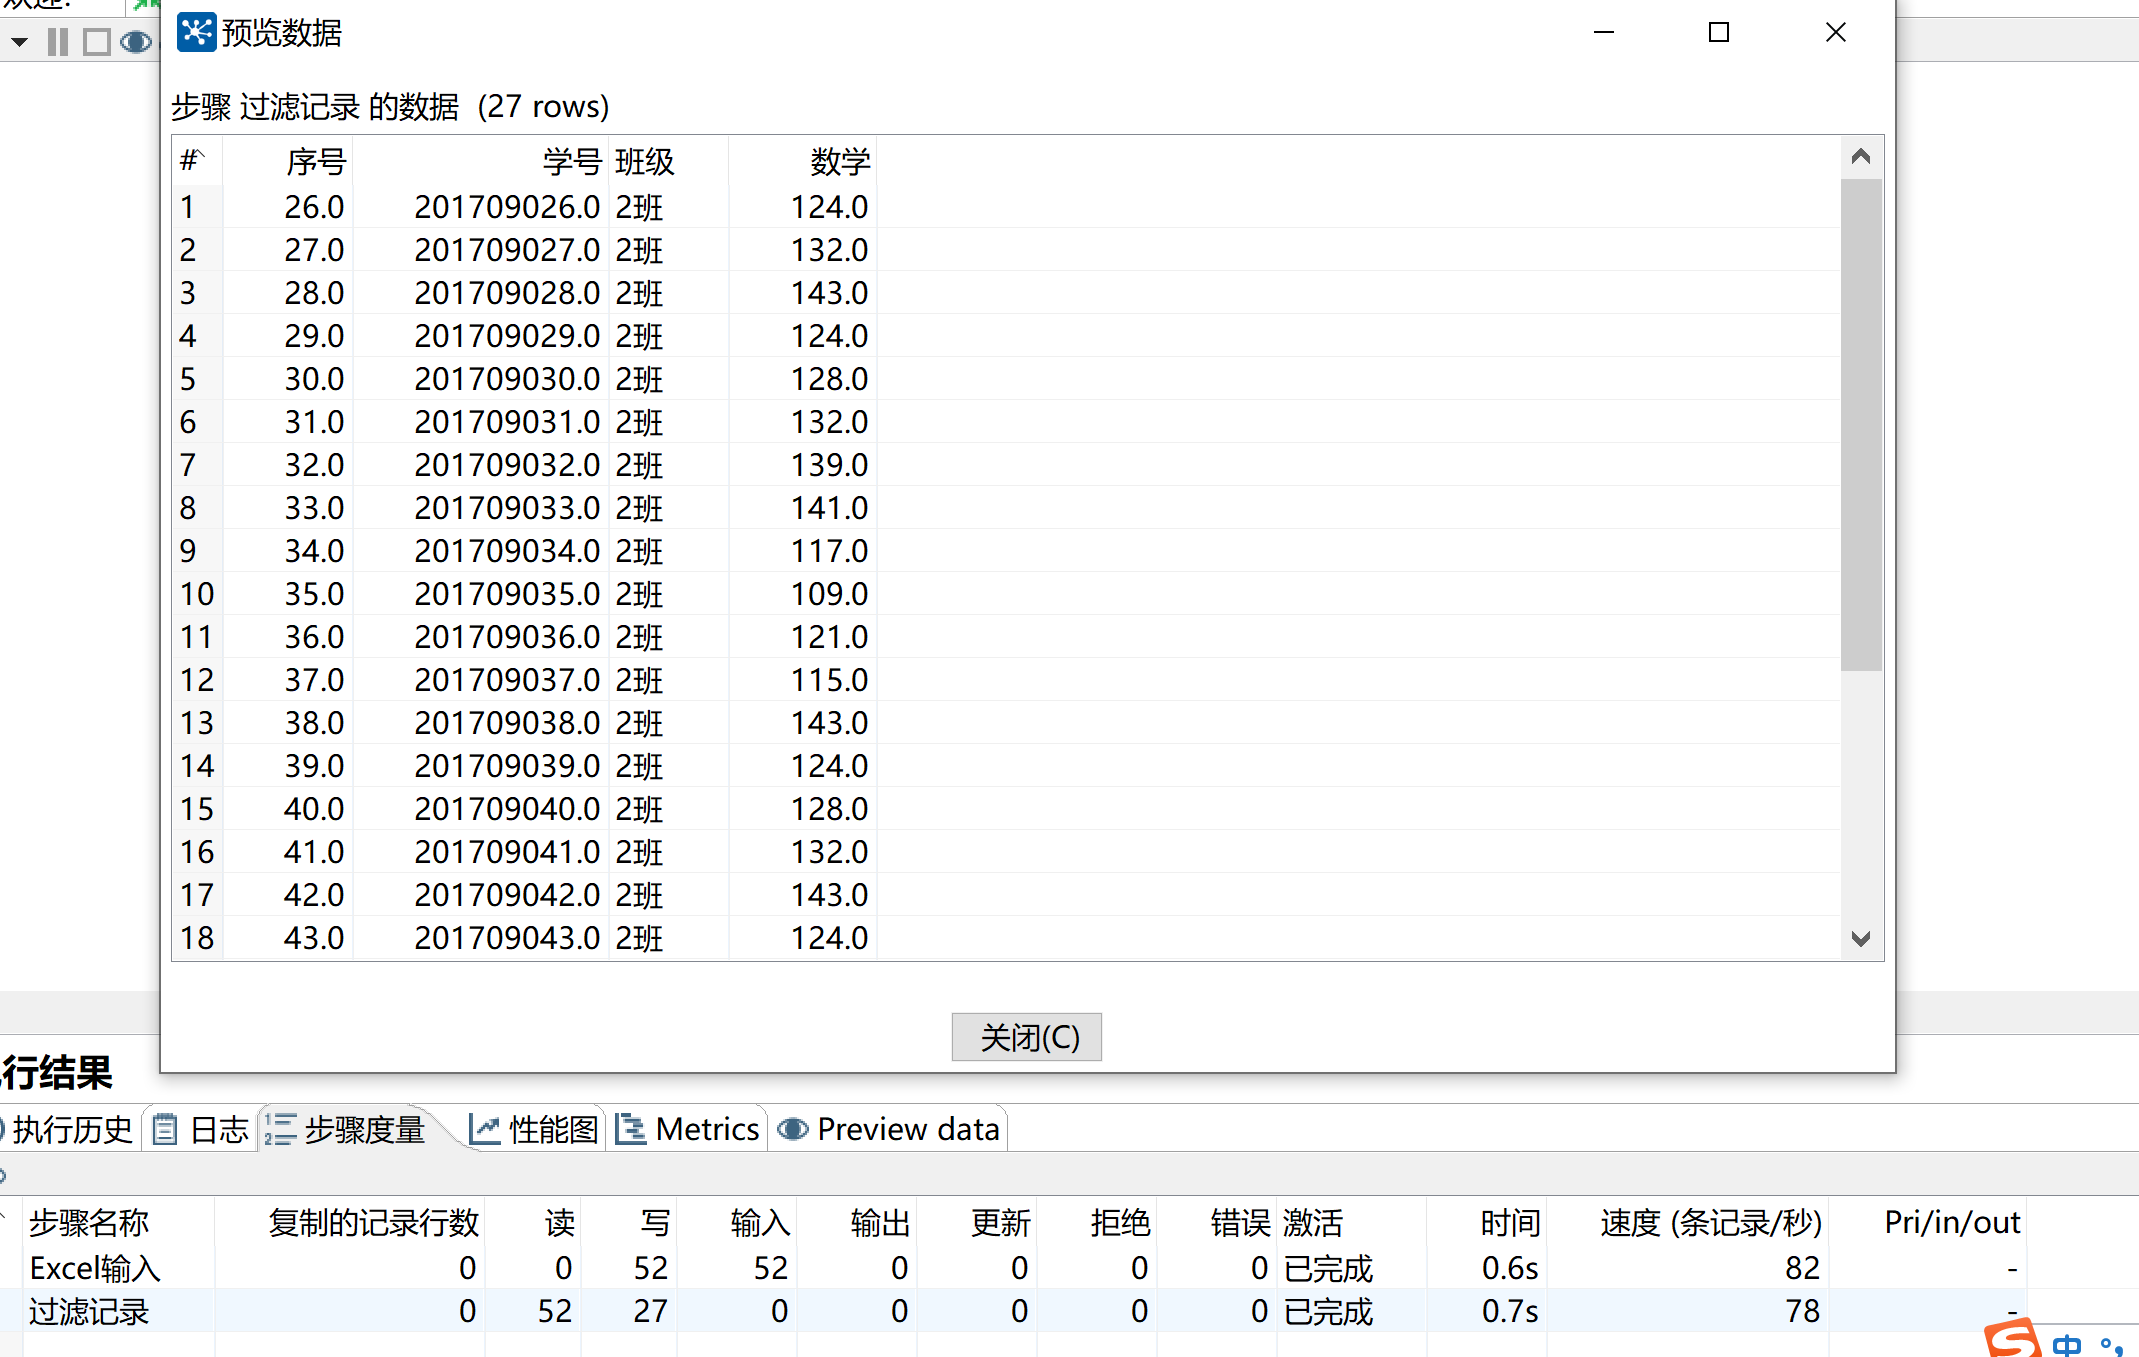Click the vertical scrollbar thumb in preview table
Screen dimensions: 2139x1357
[x=1860, y=424]
